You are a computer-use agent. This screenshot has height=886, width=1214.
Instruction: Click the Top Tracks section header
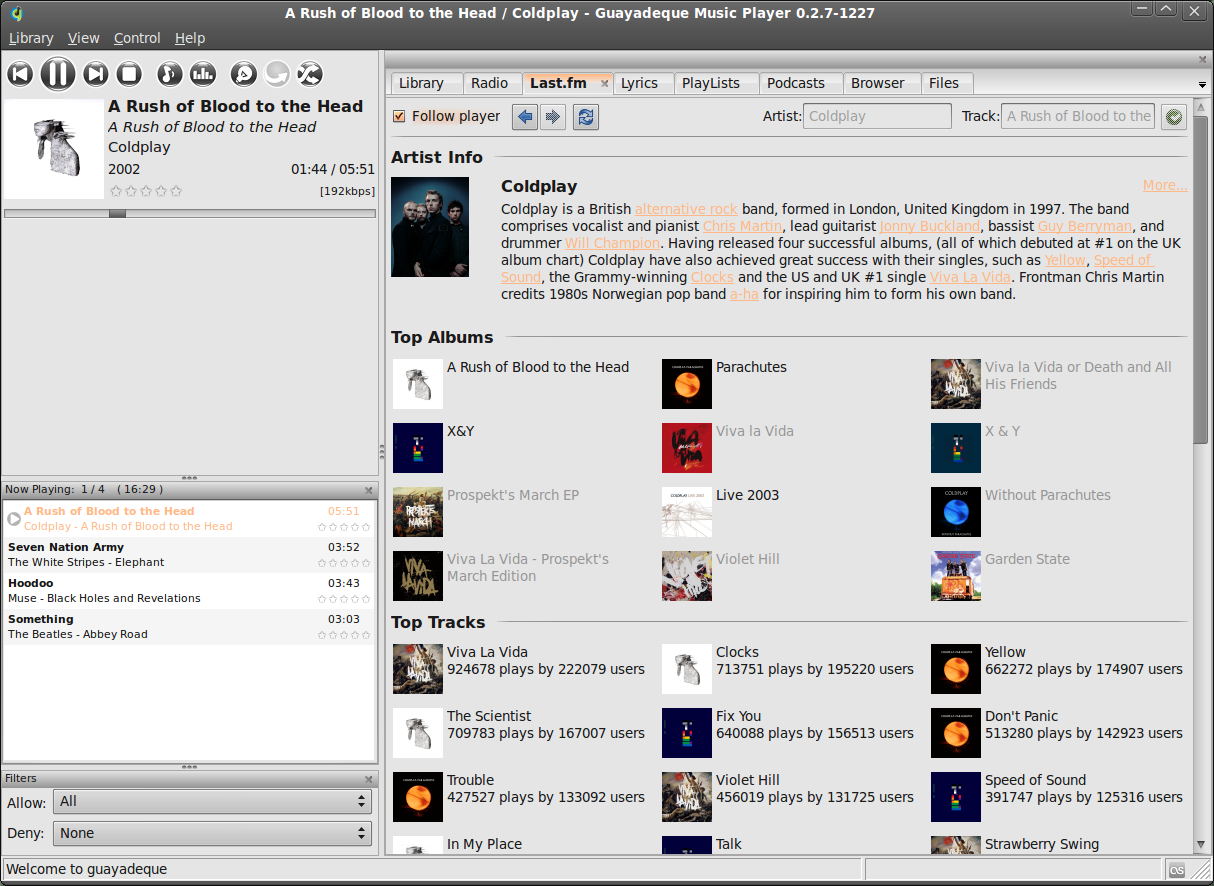pyautogui.click(x=438, y=622)
